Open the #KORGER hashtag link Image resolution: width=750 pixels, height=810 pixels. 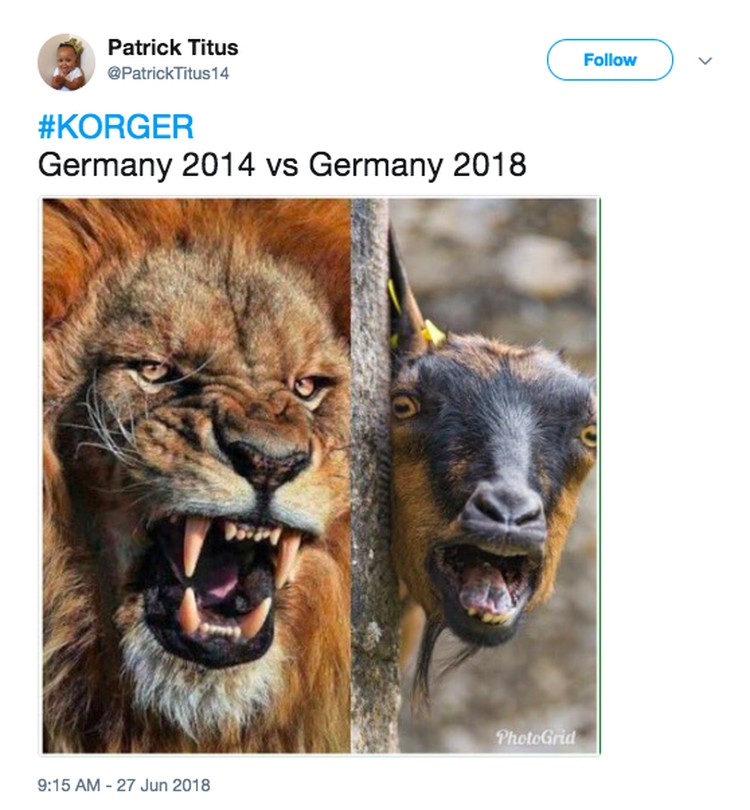[x=116, y=127]
